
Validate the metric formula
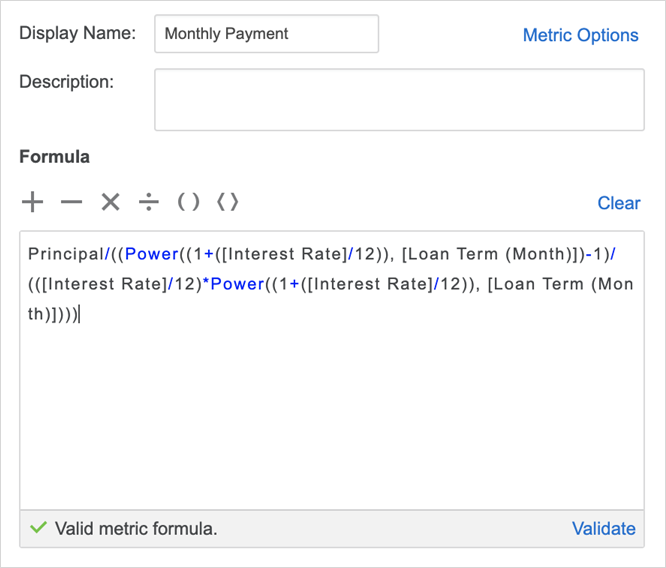coord(603,529)
